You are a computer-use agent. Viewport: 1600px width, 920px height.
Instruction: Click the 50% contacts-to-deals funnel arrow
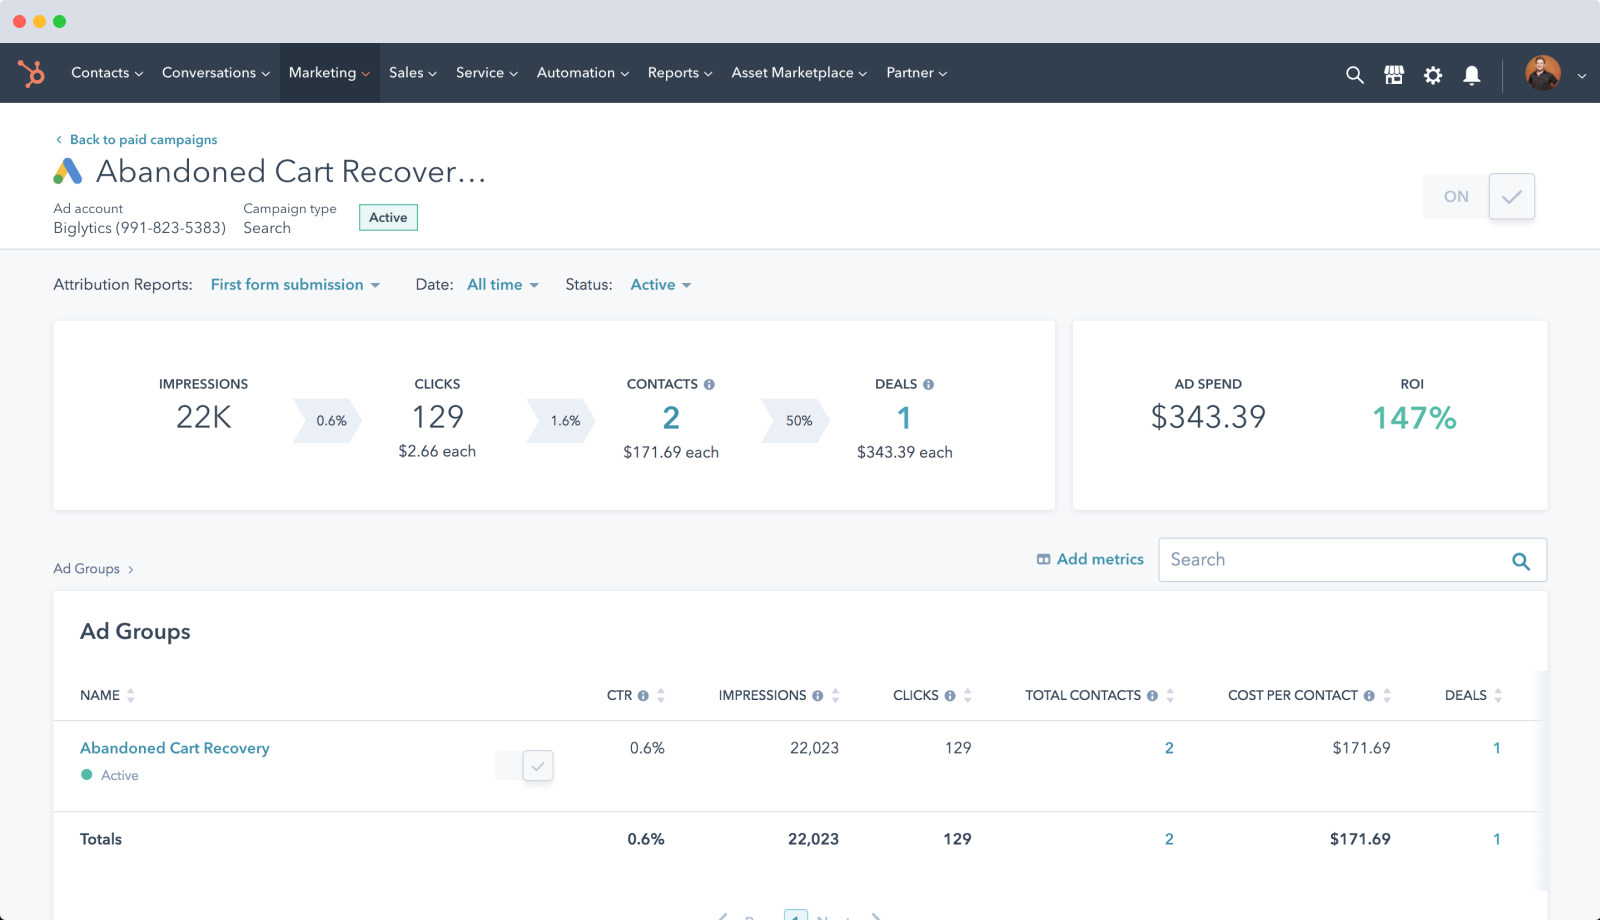click(796, 421)
